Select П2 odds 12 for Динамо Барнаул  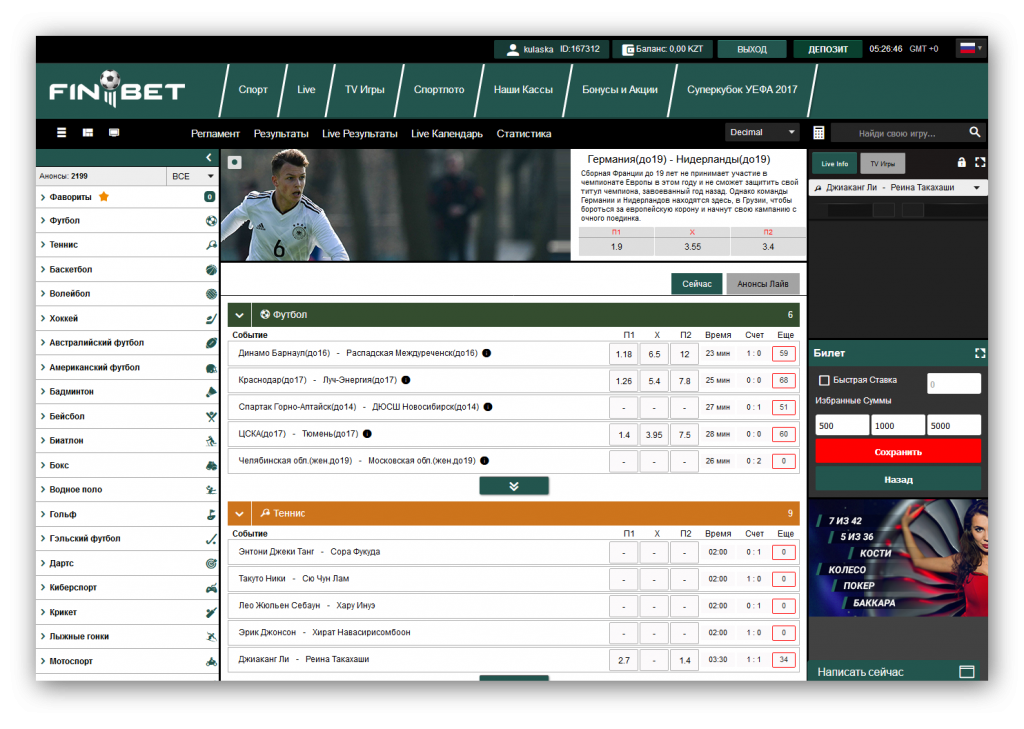[684, 354]
